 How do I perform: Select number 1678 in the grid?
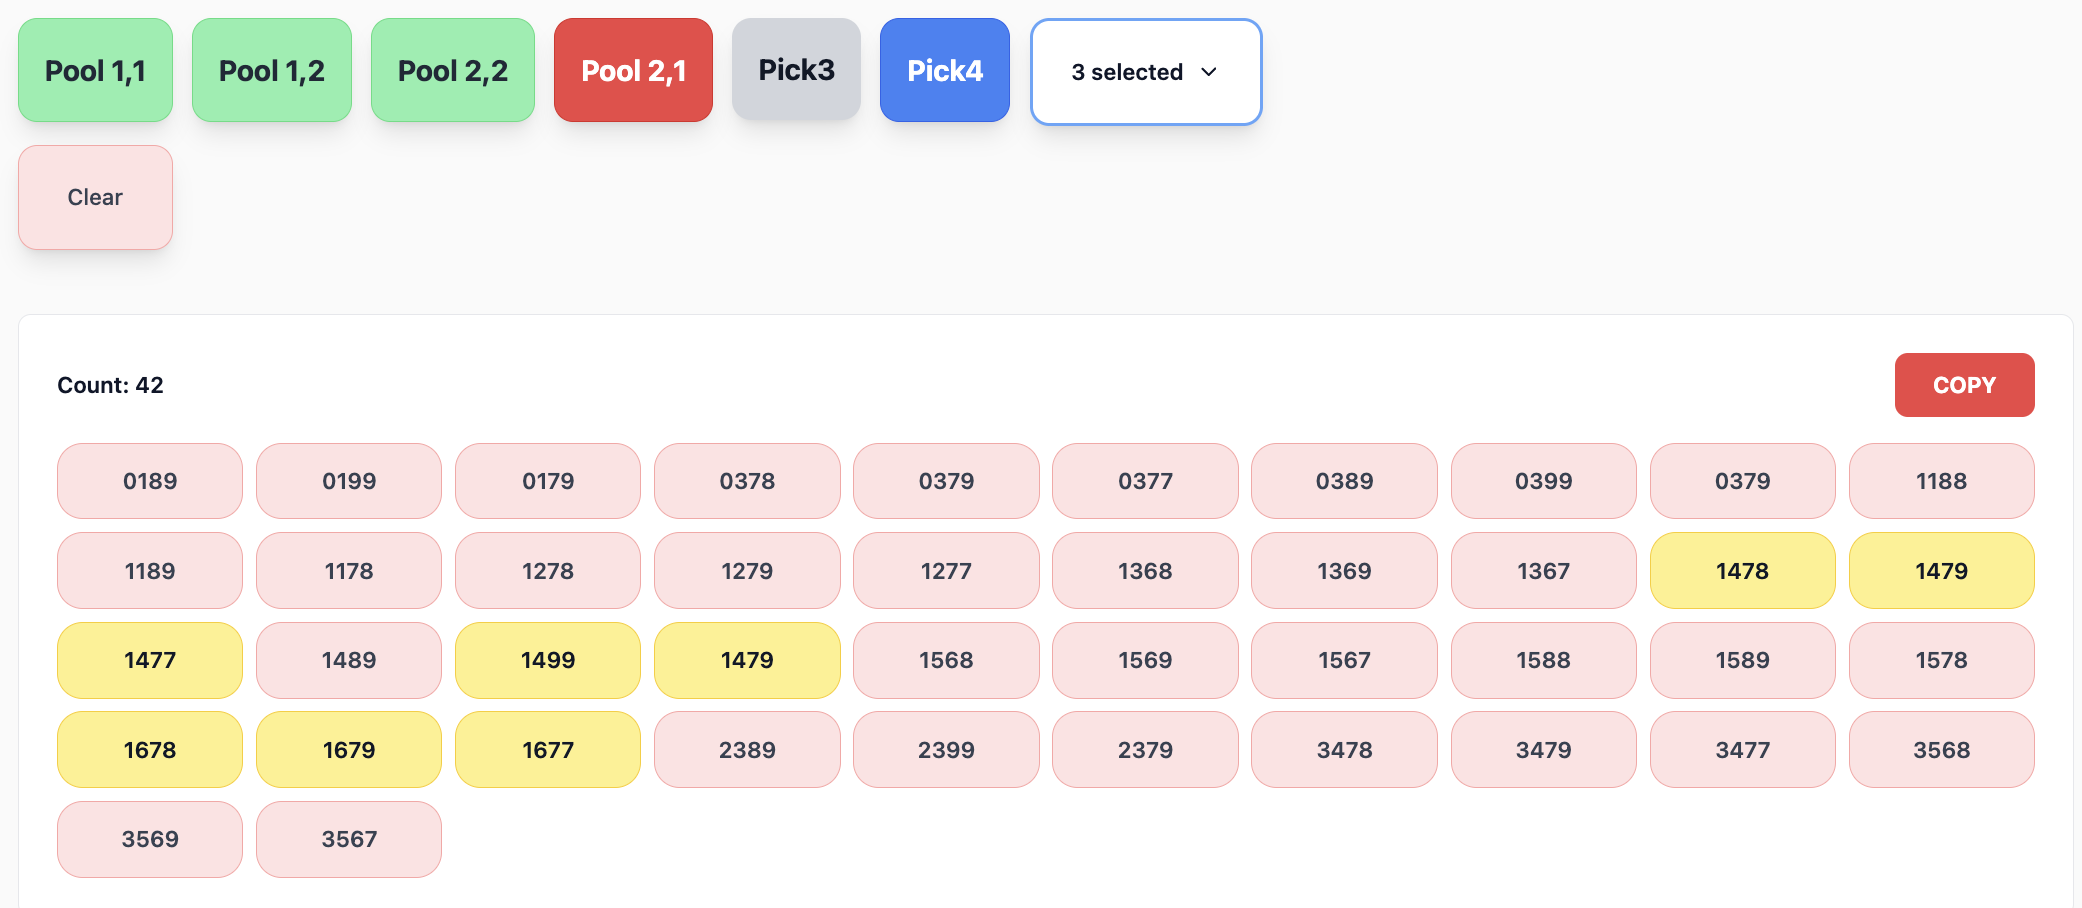tap(150, 750)
